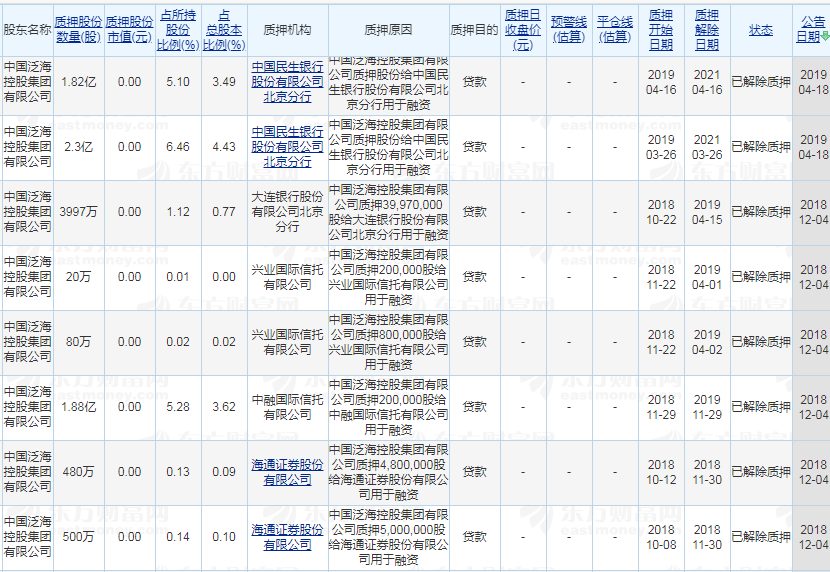Click the 质押机构 column header

[x=287, y=30]
